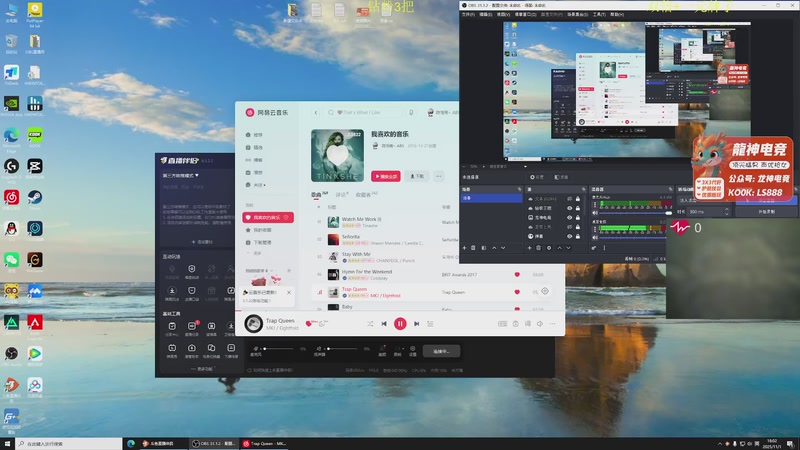Select the highlighted scene in OBS scene list

pyautogui.click(x=490, y=198)
